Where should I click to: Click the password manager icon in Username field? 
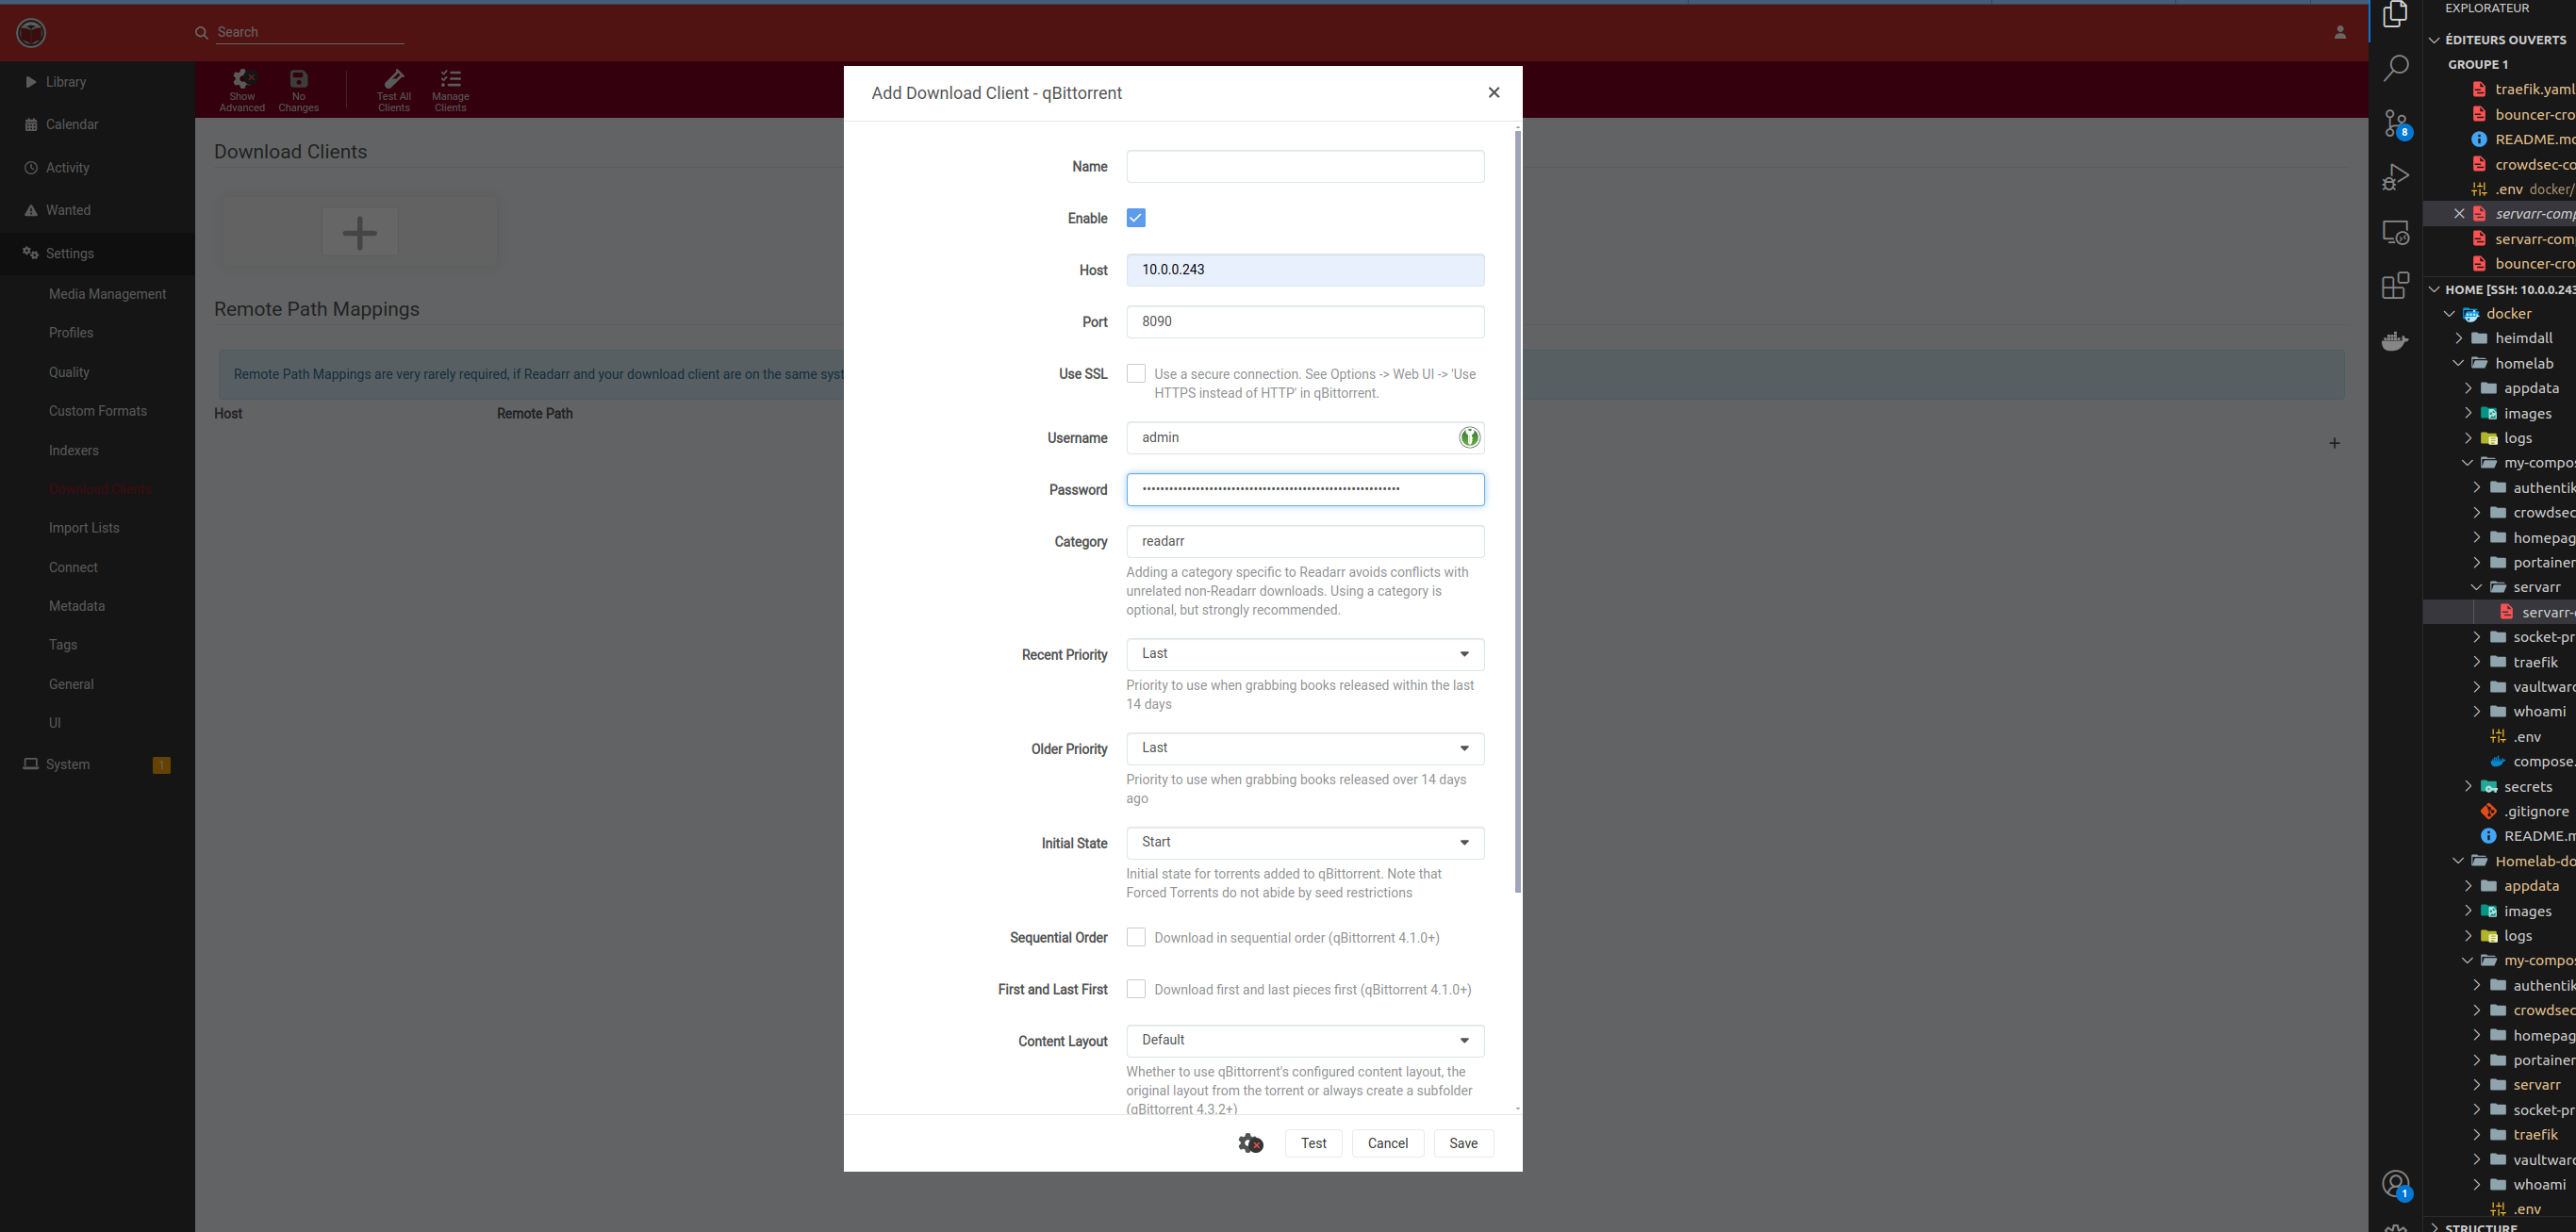pos(1469,437)
